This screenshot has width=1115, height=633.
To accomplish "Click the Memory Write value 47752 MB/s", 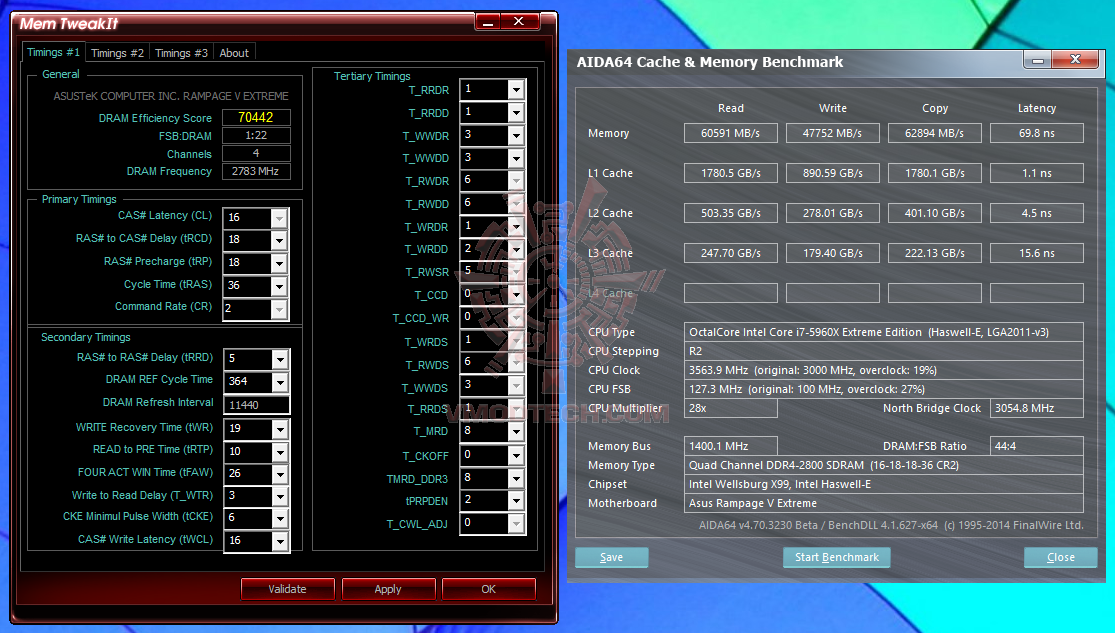I will [x=833, y=133].
